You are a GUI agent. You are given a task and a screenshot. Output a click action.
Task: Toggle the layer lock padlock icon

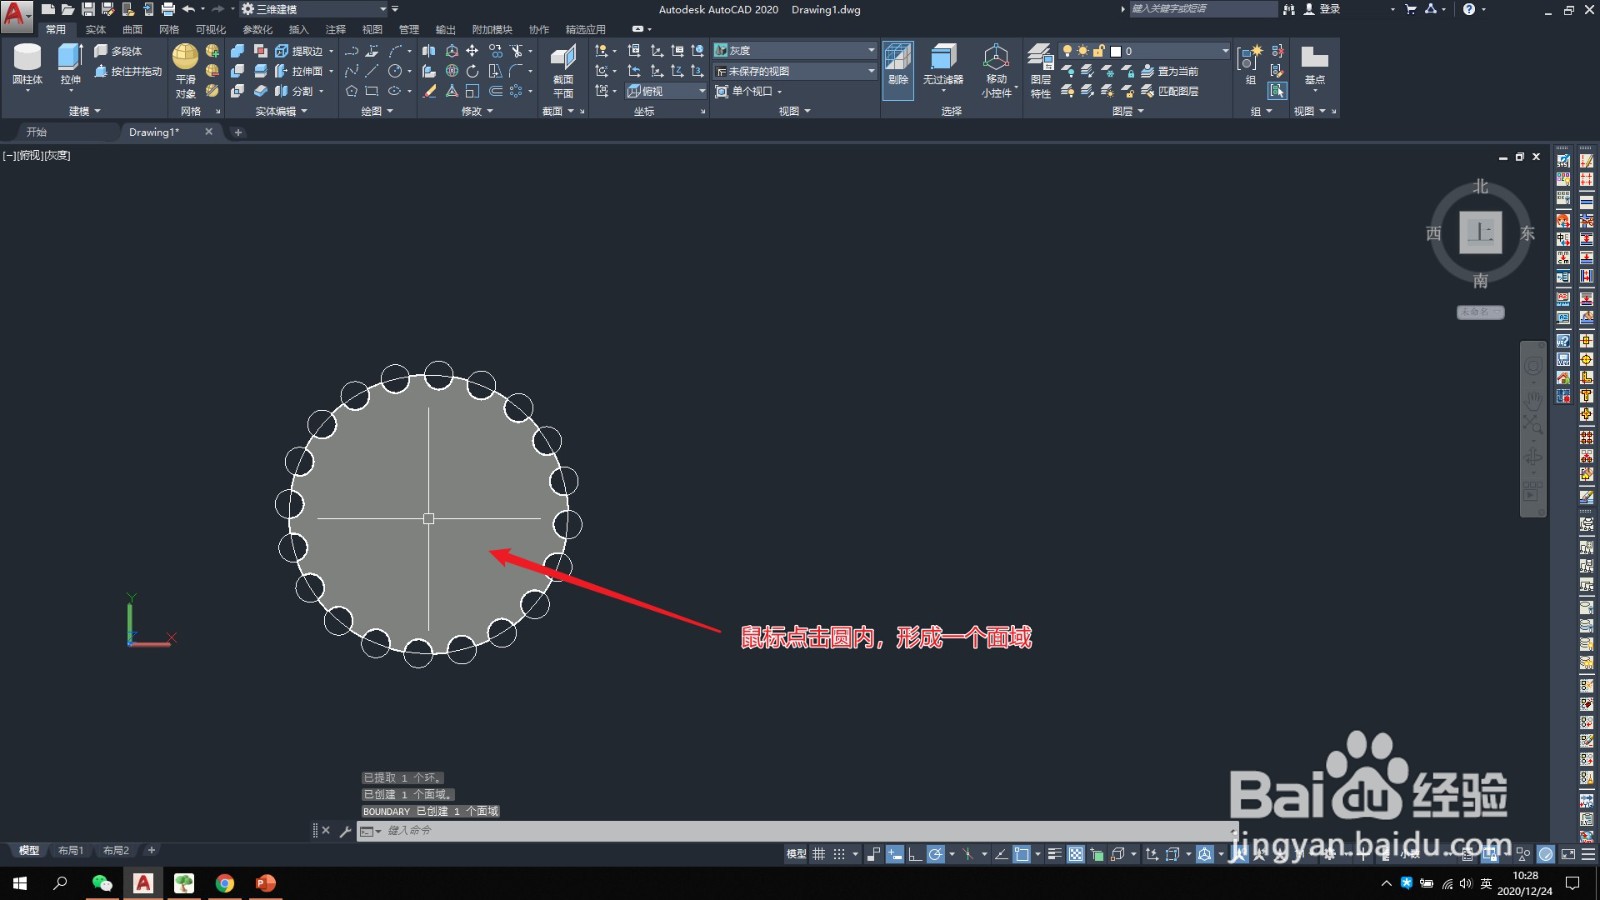click(1098, 51)
